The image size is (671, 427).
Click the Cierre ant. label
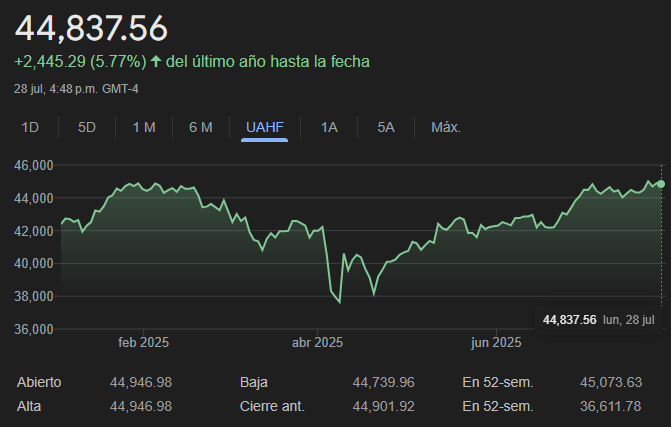click(272, 406)
